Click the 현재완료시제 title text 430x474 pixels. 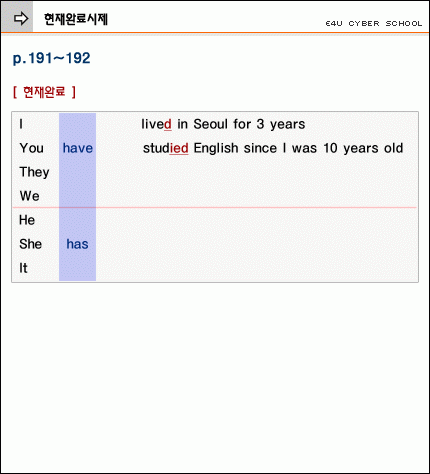tap(76, 19)
